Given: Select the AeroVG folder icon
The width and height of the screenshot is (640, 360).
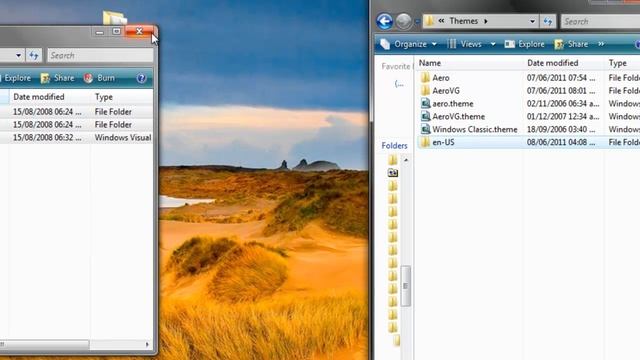Looking at the screenshot, I should point(425,91).
